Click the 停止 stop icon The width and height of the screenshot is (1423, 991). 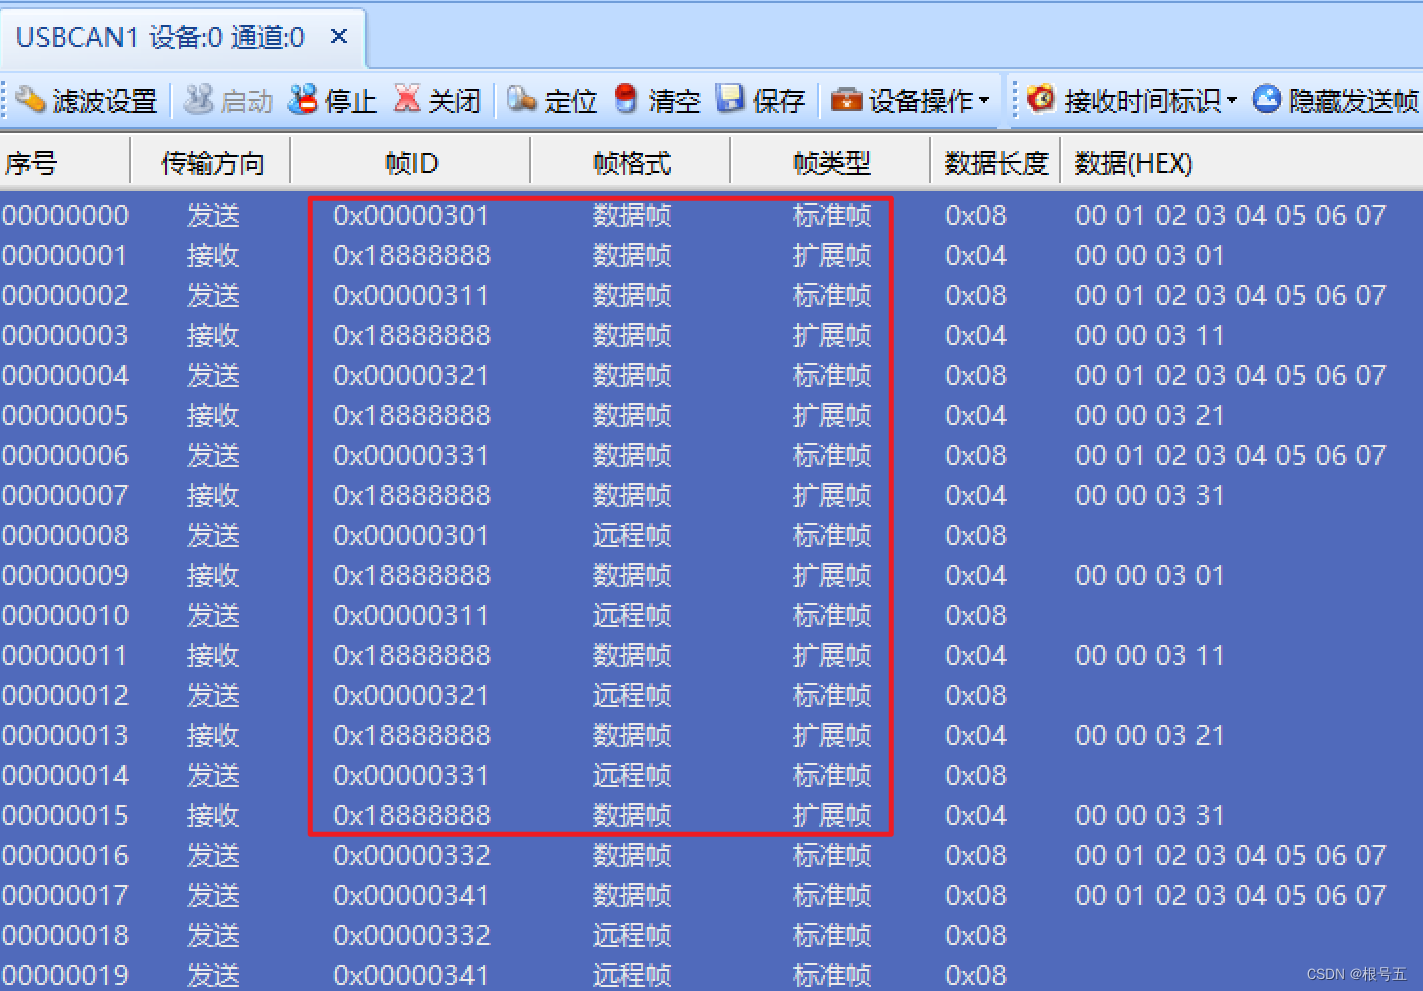[x=302, y=99]
